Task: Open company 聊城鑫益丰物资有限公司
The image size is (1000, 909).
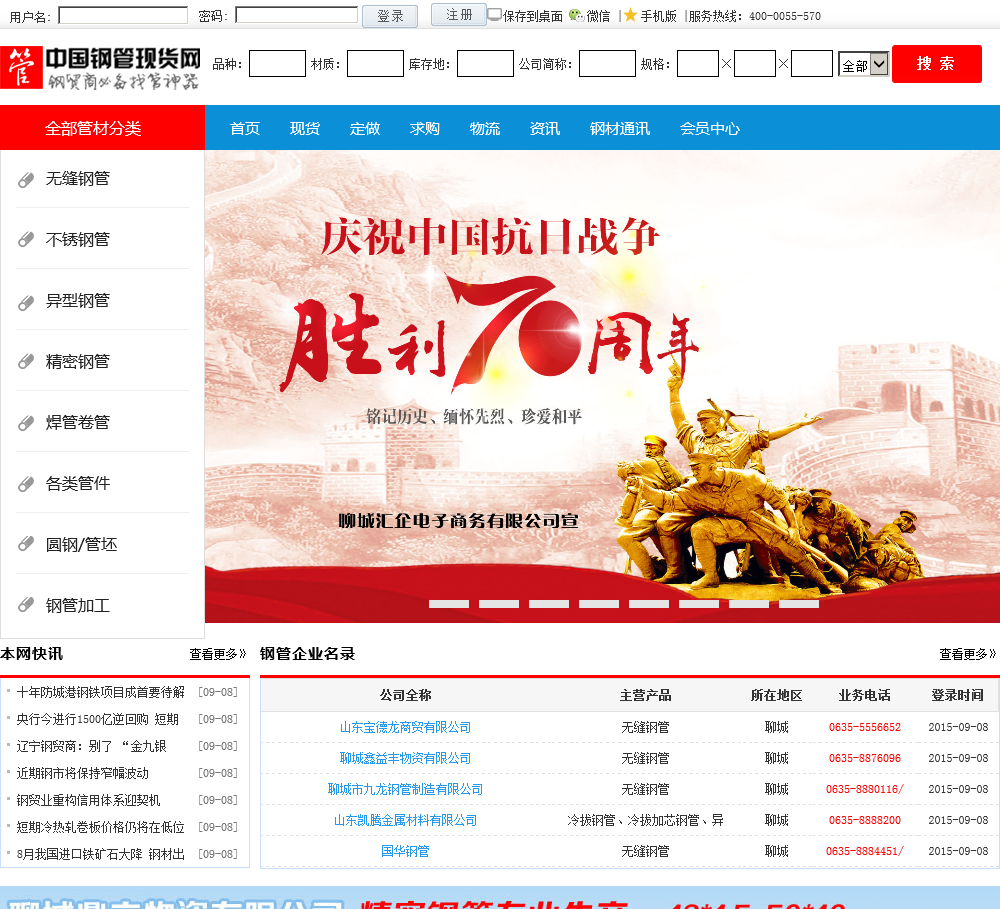Action: coord(406,758)
